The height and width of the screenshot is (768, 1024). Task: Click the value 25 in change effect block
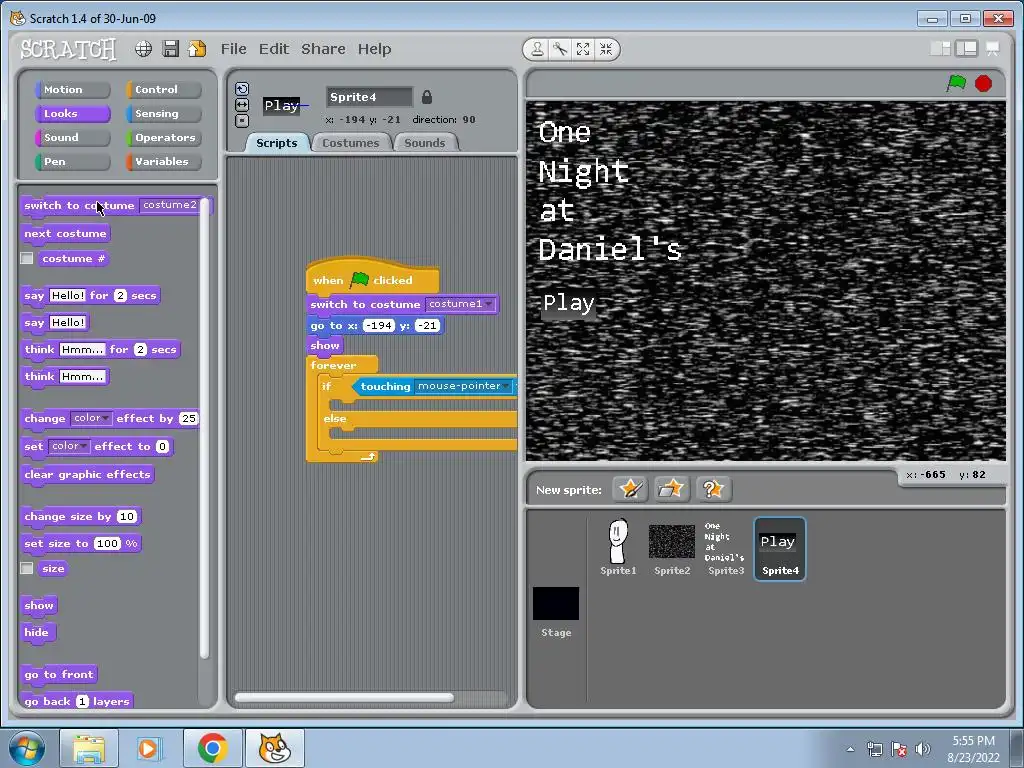(188, 419)
